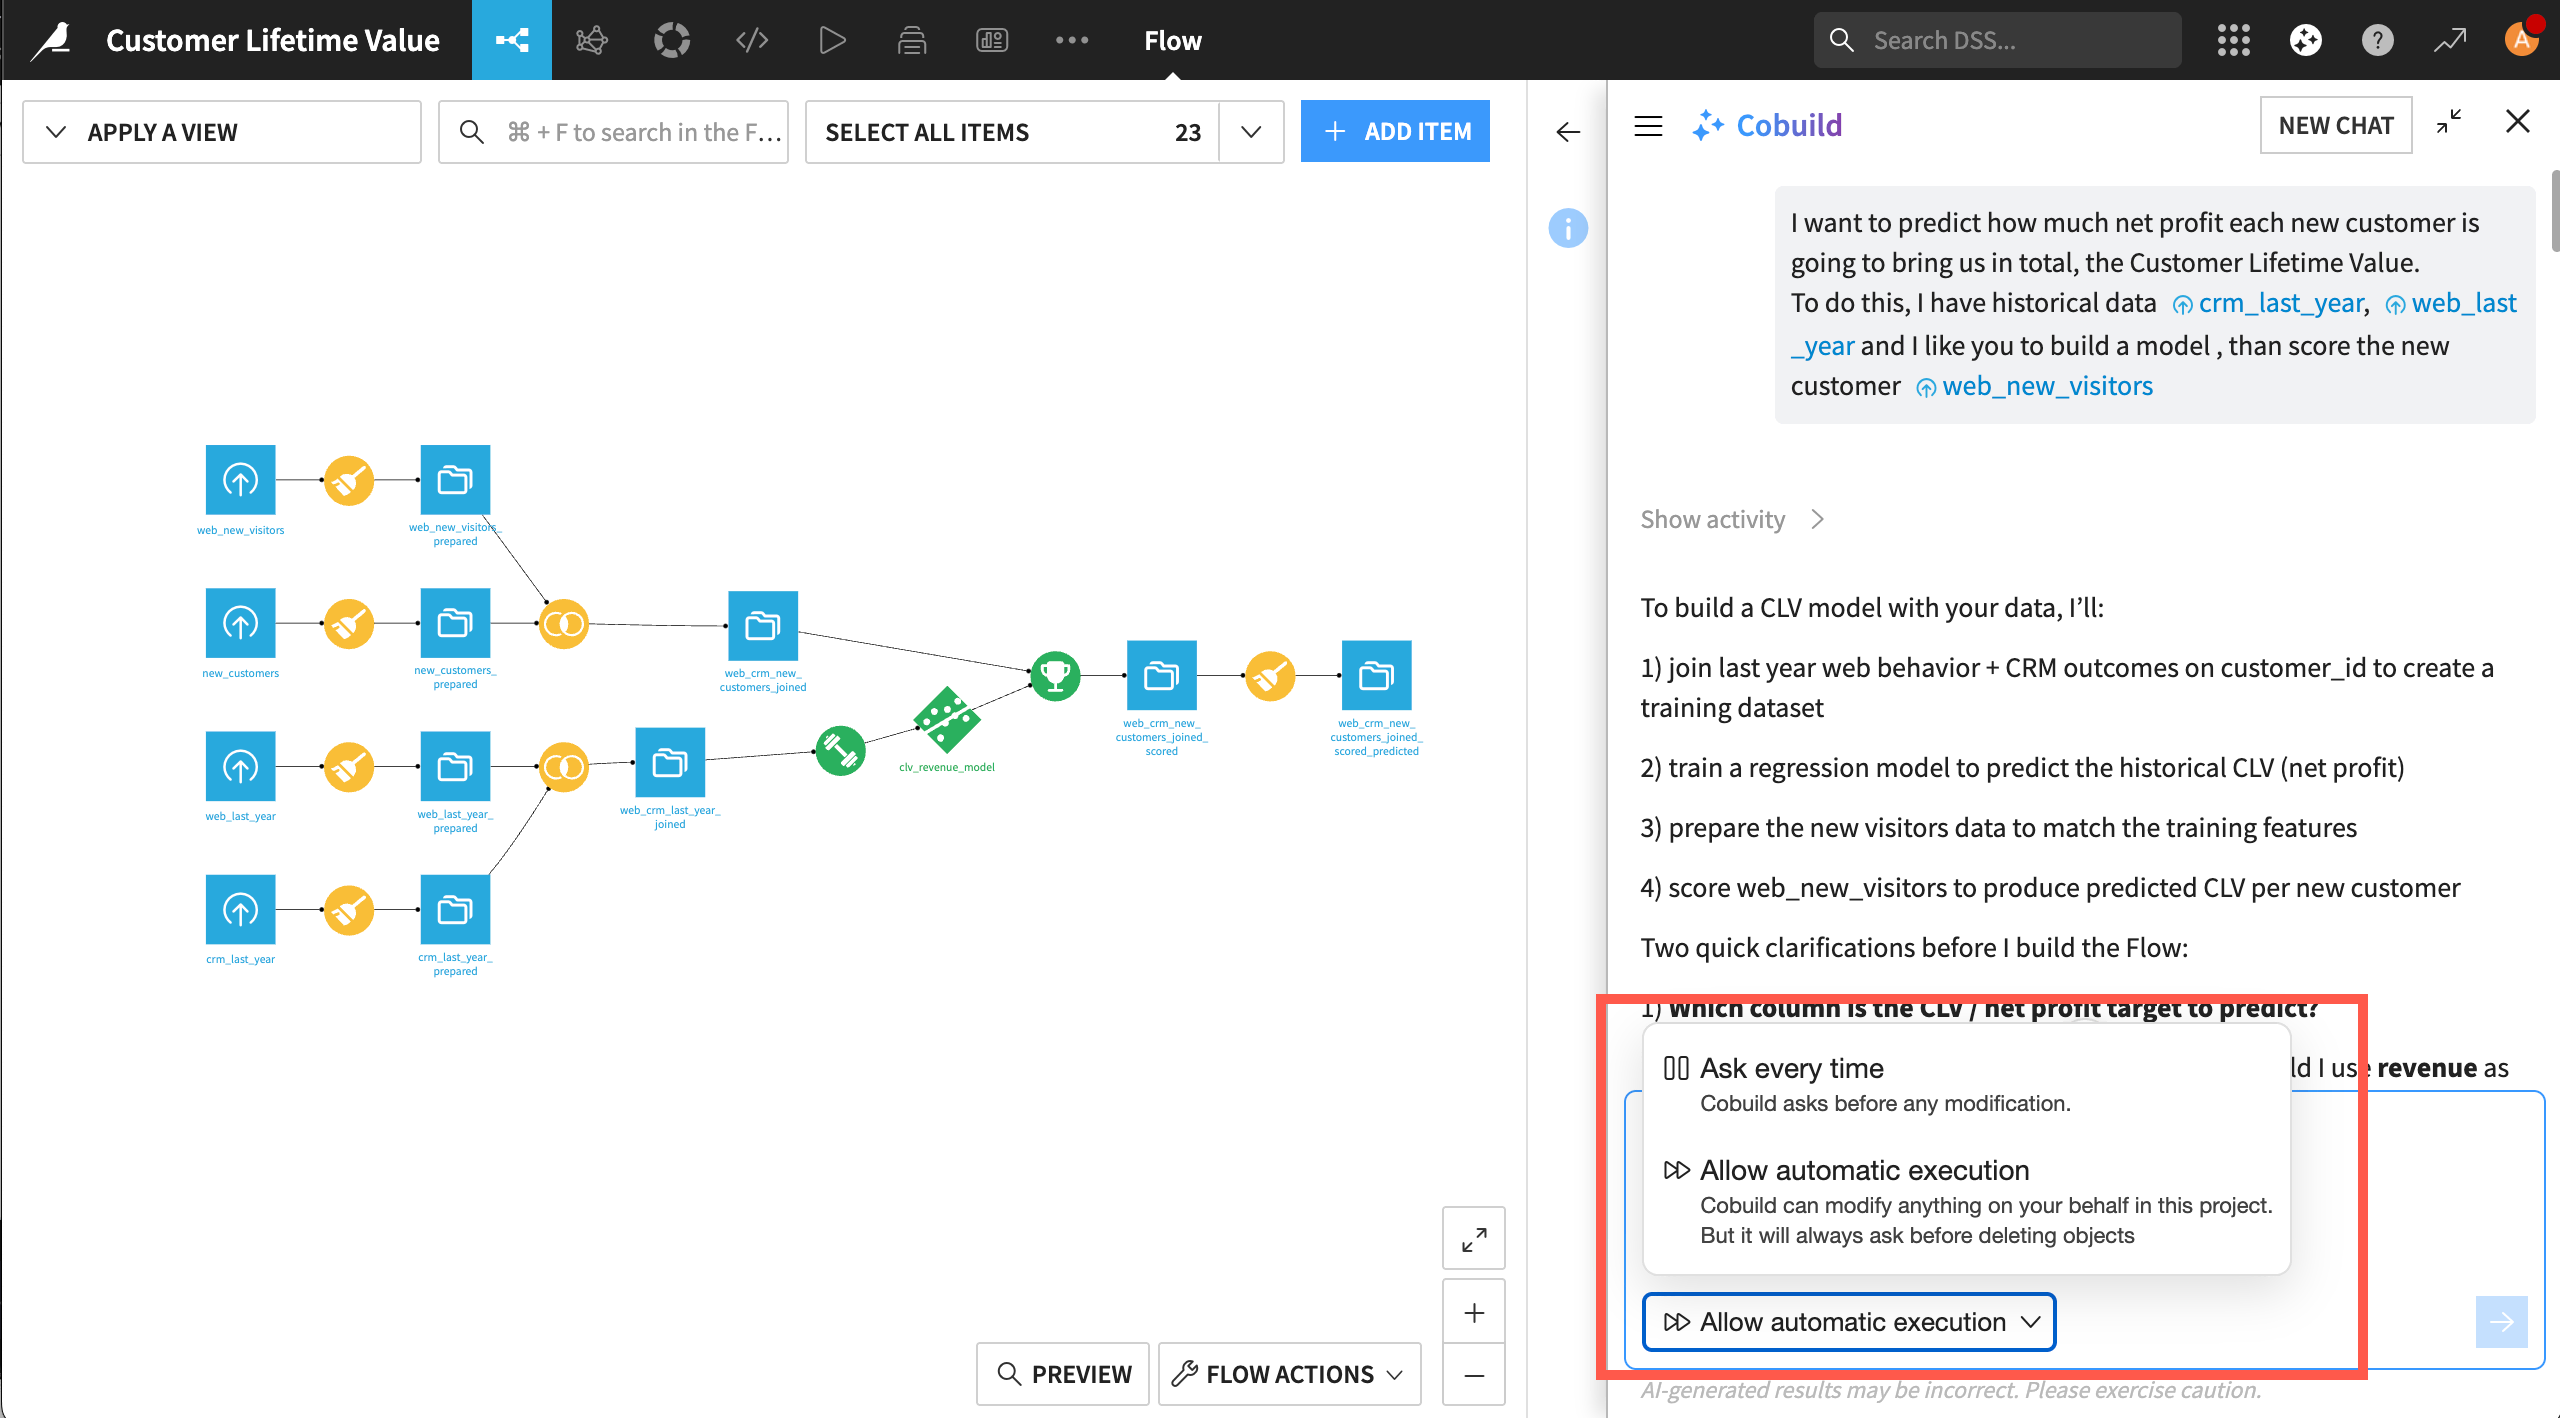
Task: Open the Flow icon in top nav
Action: (512, 40)
